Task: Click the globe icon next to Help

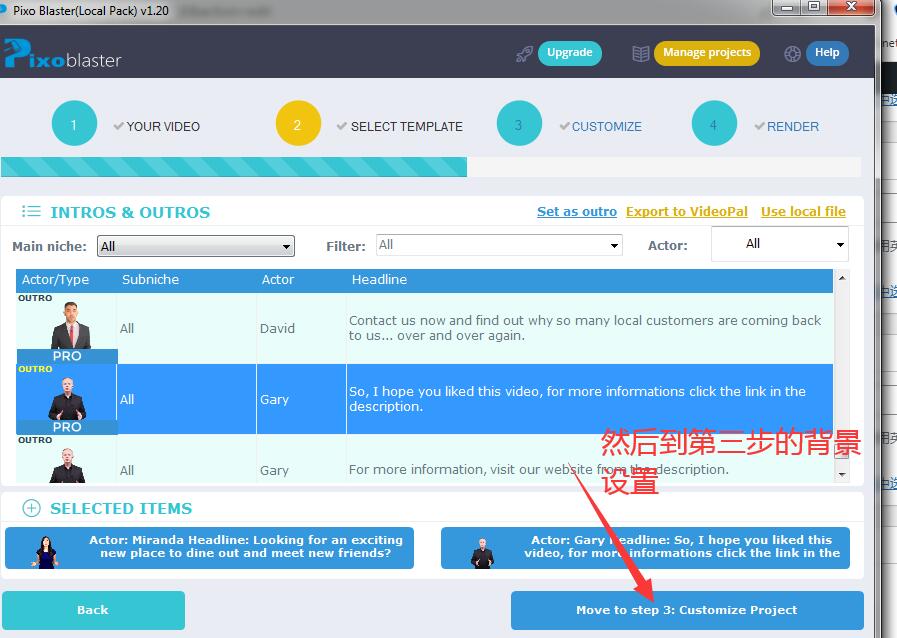Action: click(x=792, y=52)
